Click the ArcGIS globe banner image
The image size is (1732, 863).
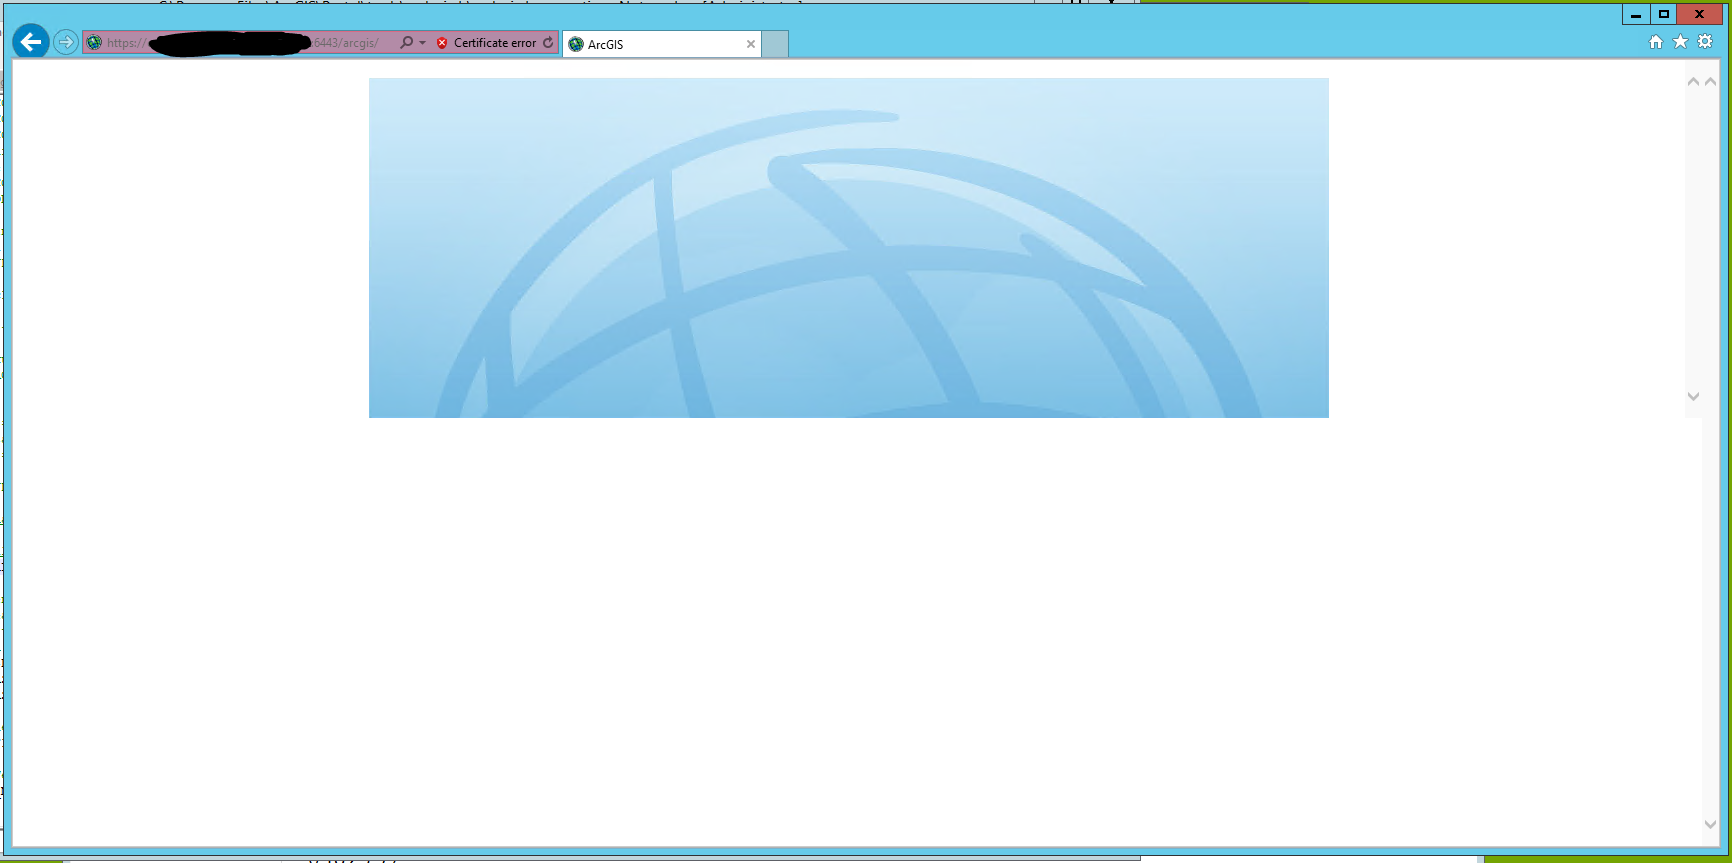coord(848,248)
